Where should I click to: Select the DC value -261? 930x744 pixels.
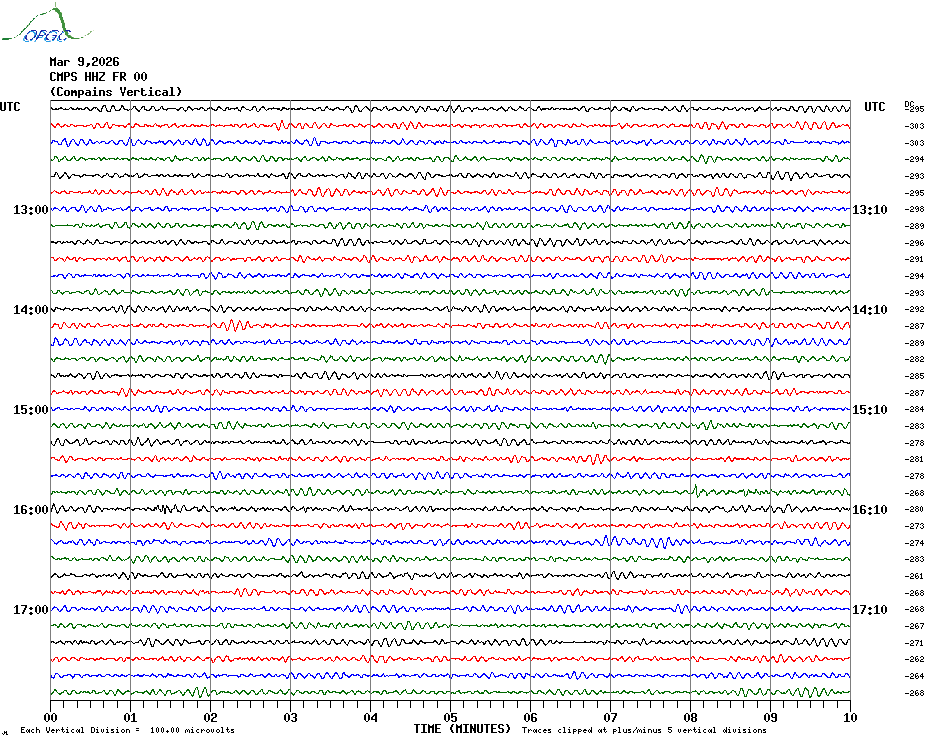click(914, 576)
